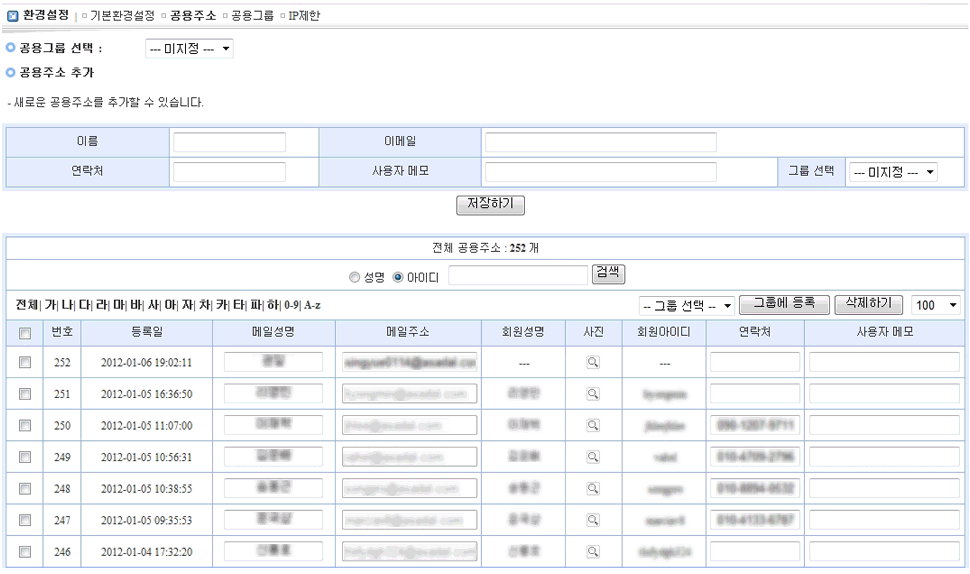Screen dimensions: 970x574
Task: Click the photo search icon in row 248
Action: [592, 488]
